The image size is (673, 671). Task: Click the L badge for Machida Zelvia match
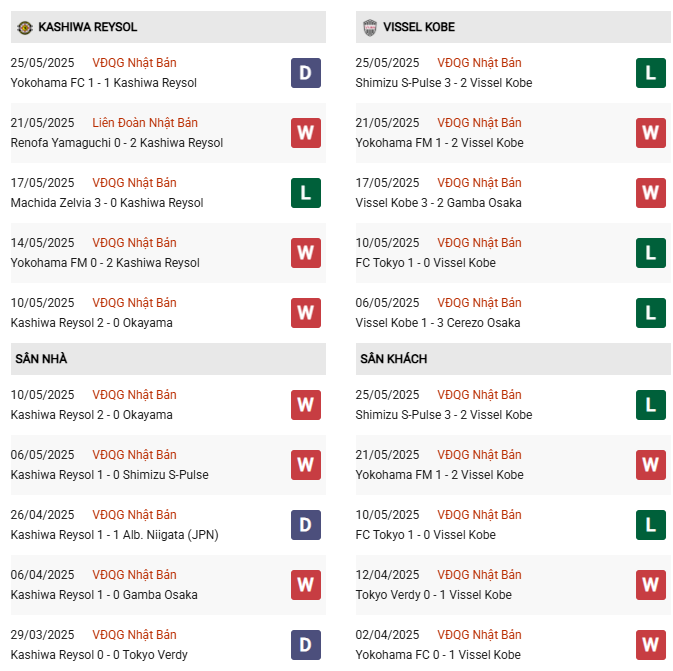306,193
